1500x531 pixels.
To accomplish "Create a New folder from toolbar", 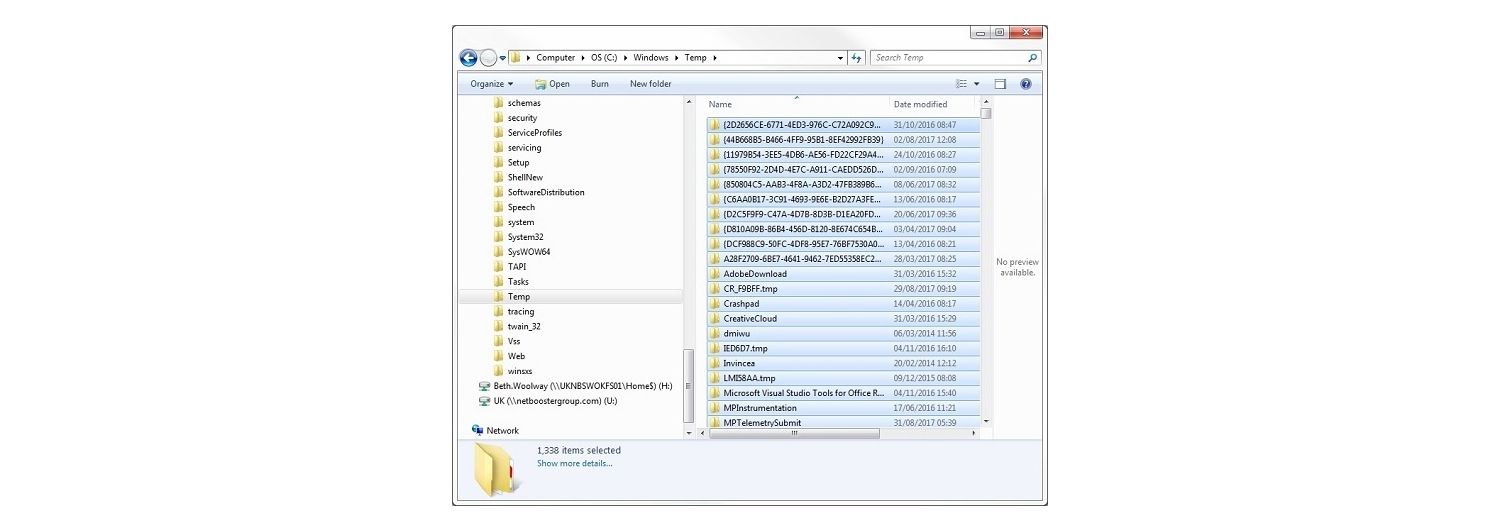I will [650, 84].
